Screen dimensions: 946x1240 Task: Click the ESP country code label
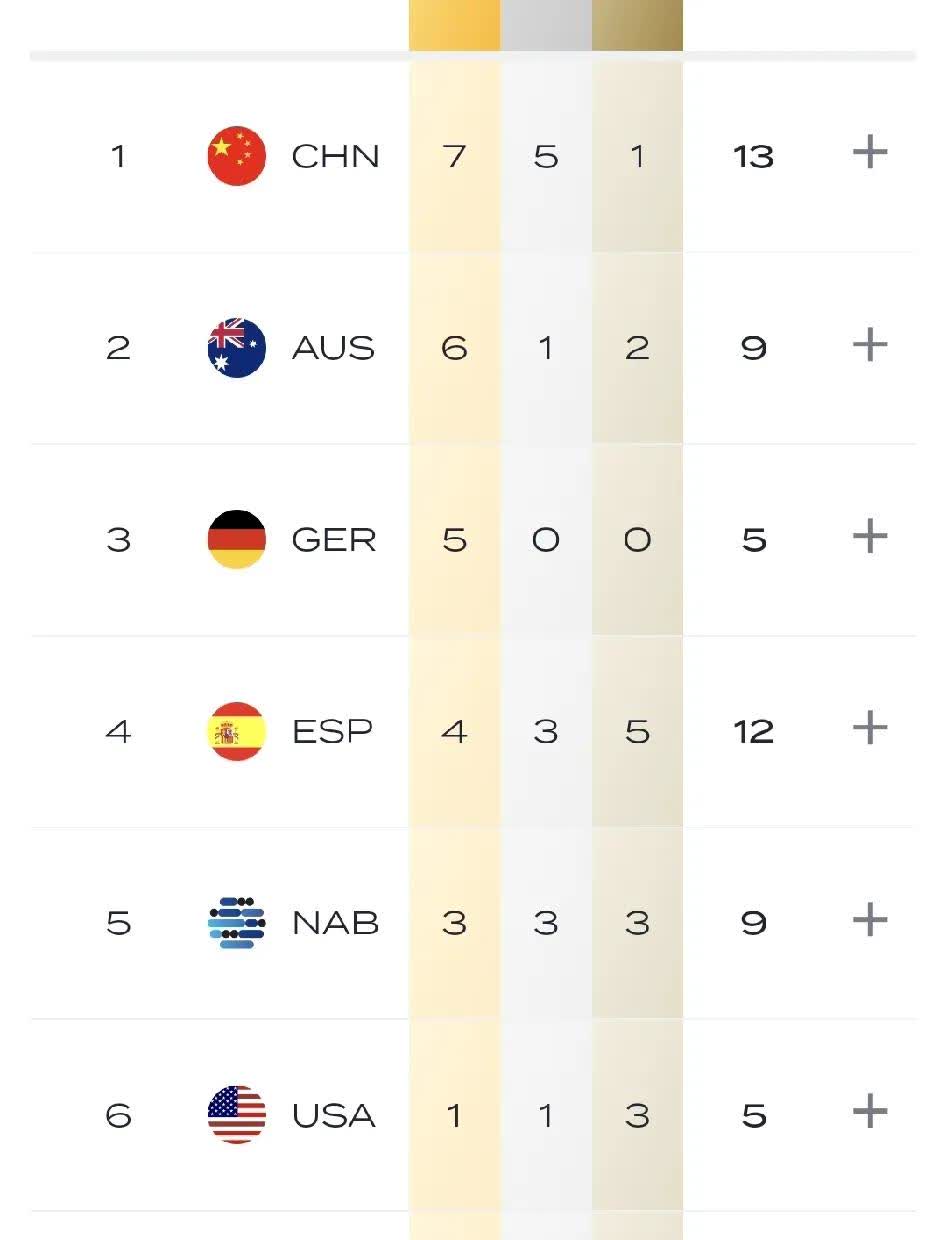click(x=332, y=732)
